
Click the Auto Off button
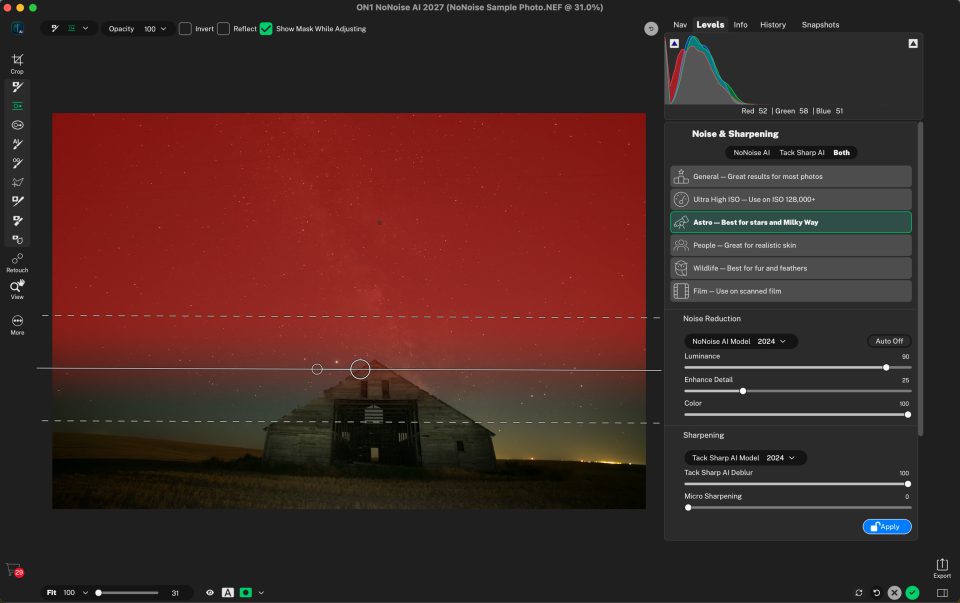click(x=889, y=341)
